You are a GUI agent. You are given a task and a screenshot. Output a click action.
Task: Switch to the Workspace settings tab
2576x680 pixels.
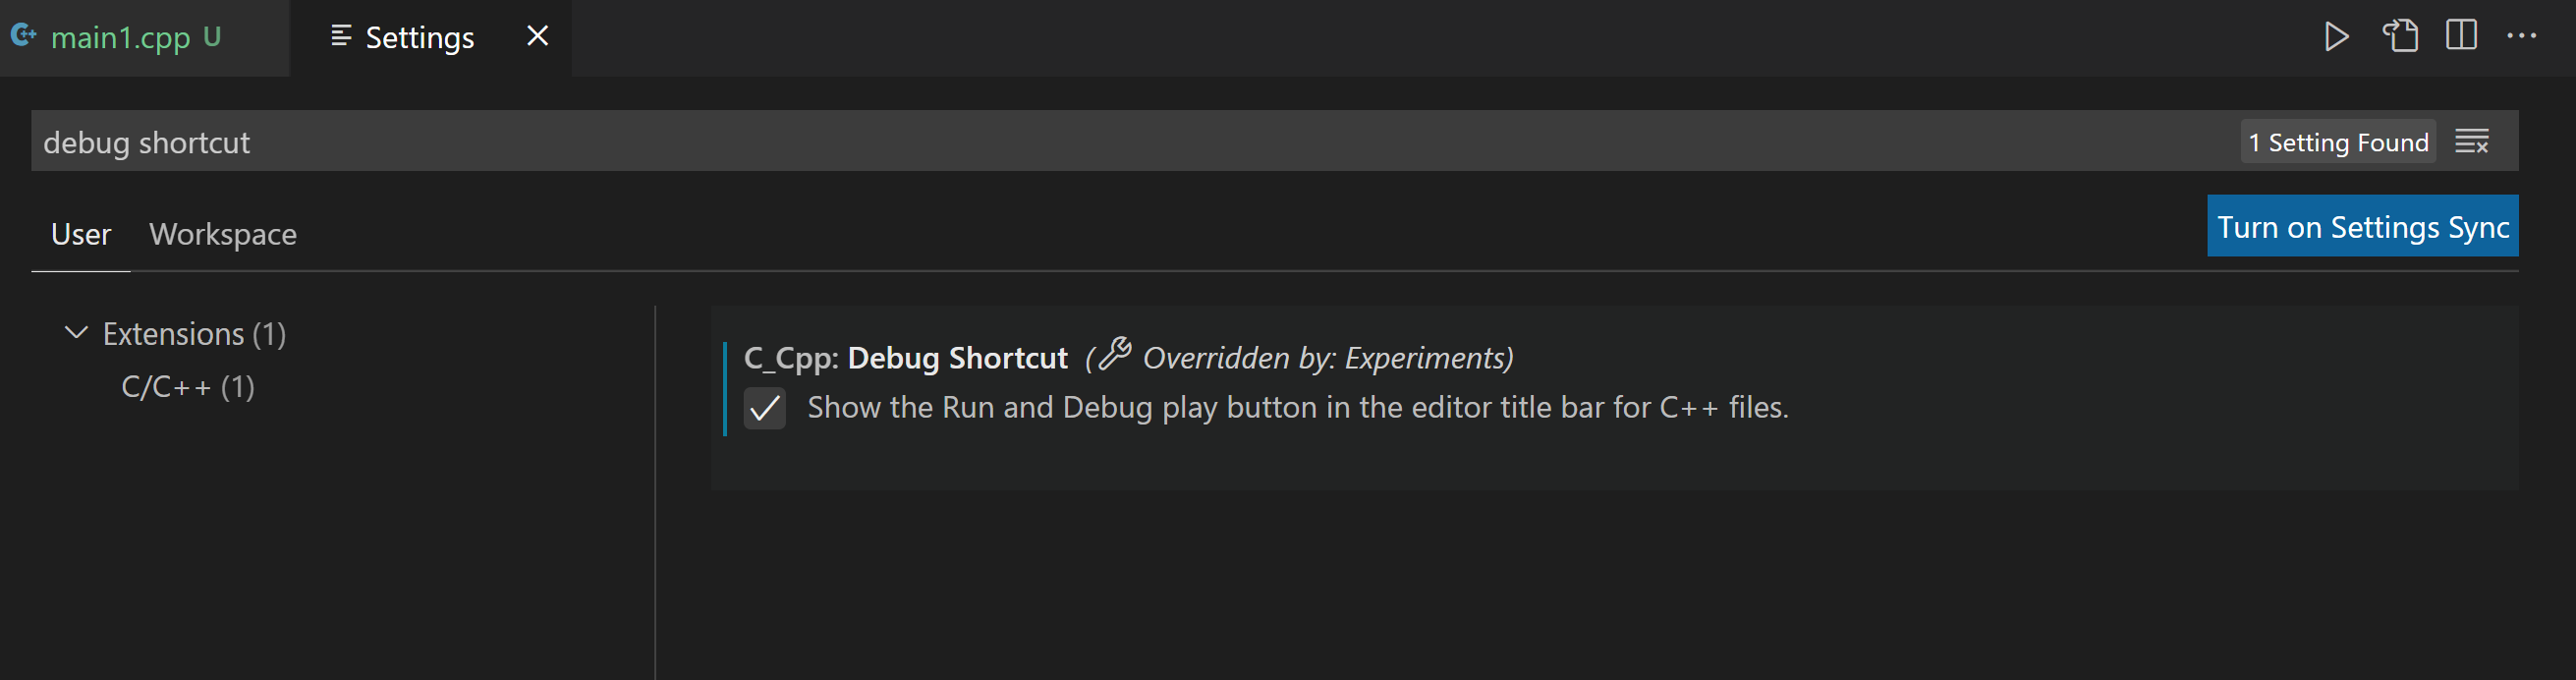click(223, 234)
